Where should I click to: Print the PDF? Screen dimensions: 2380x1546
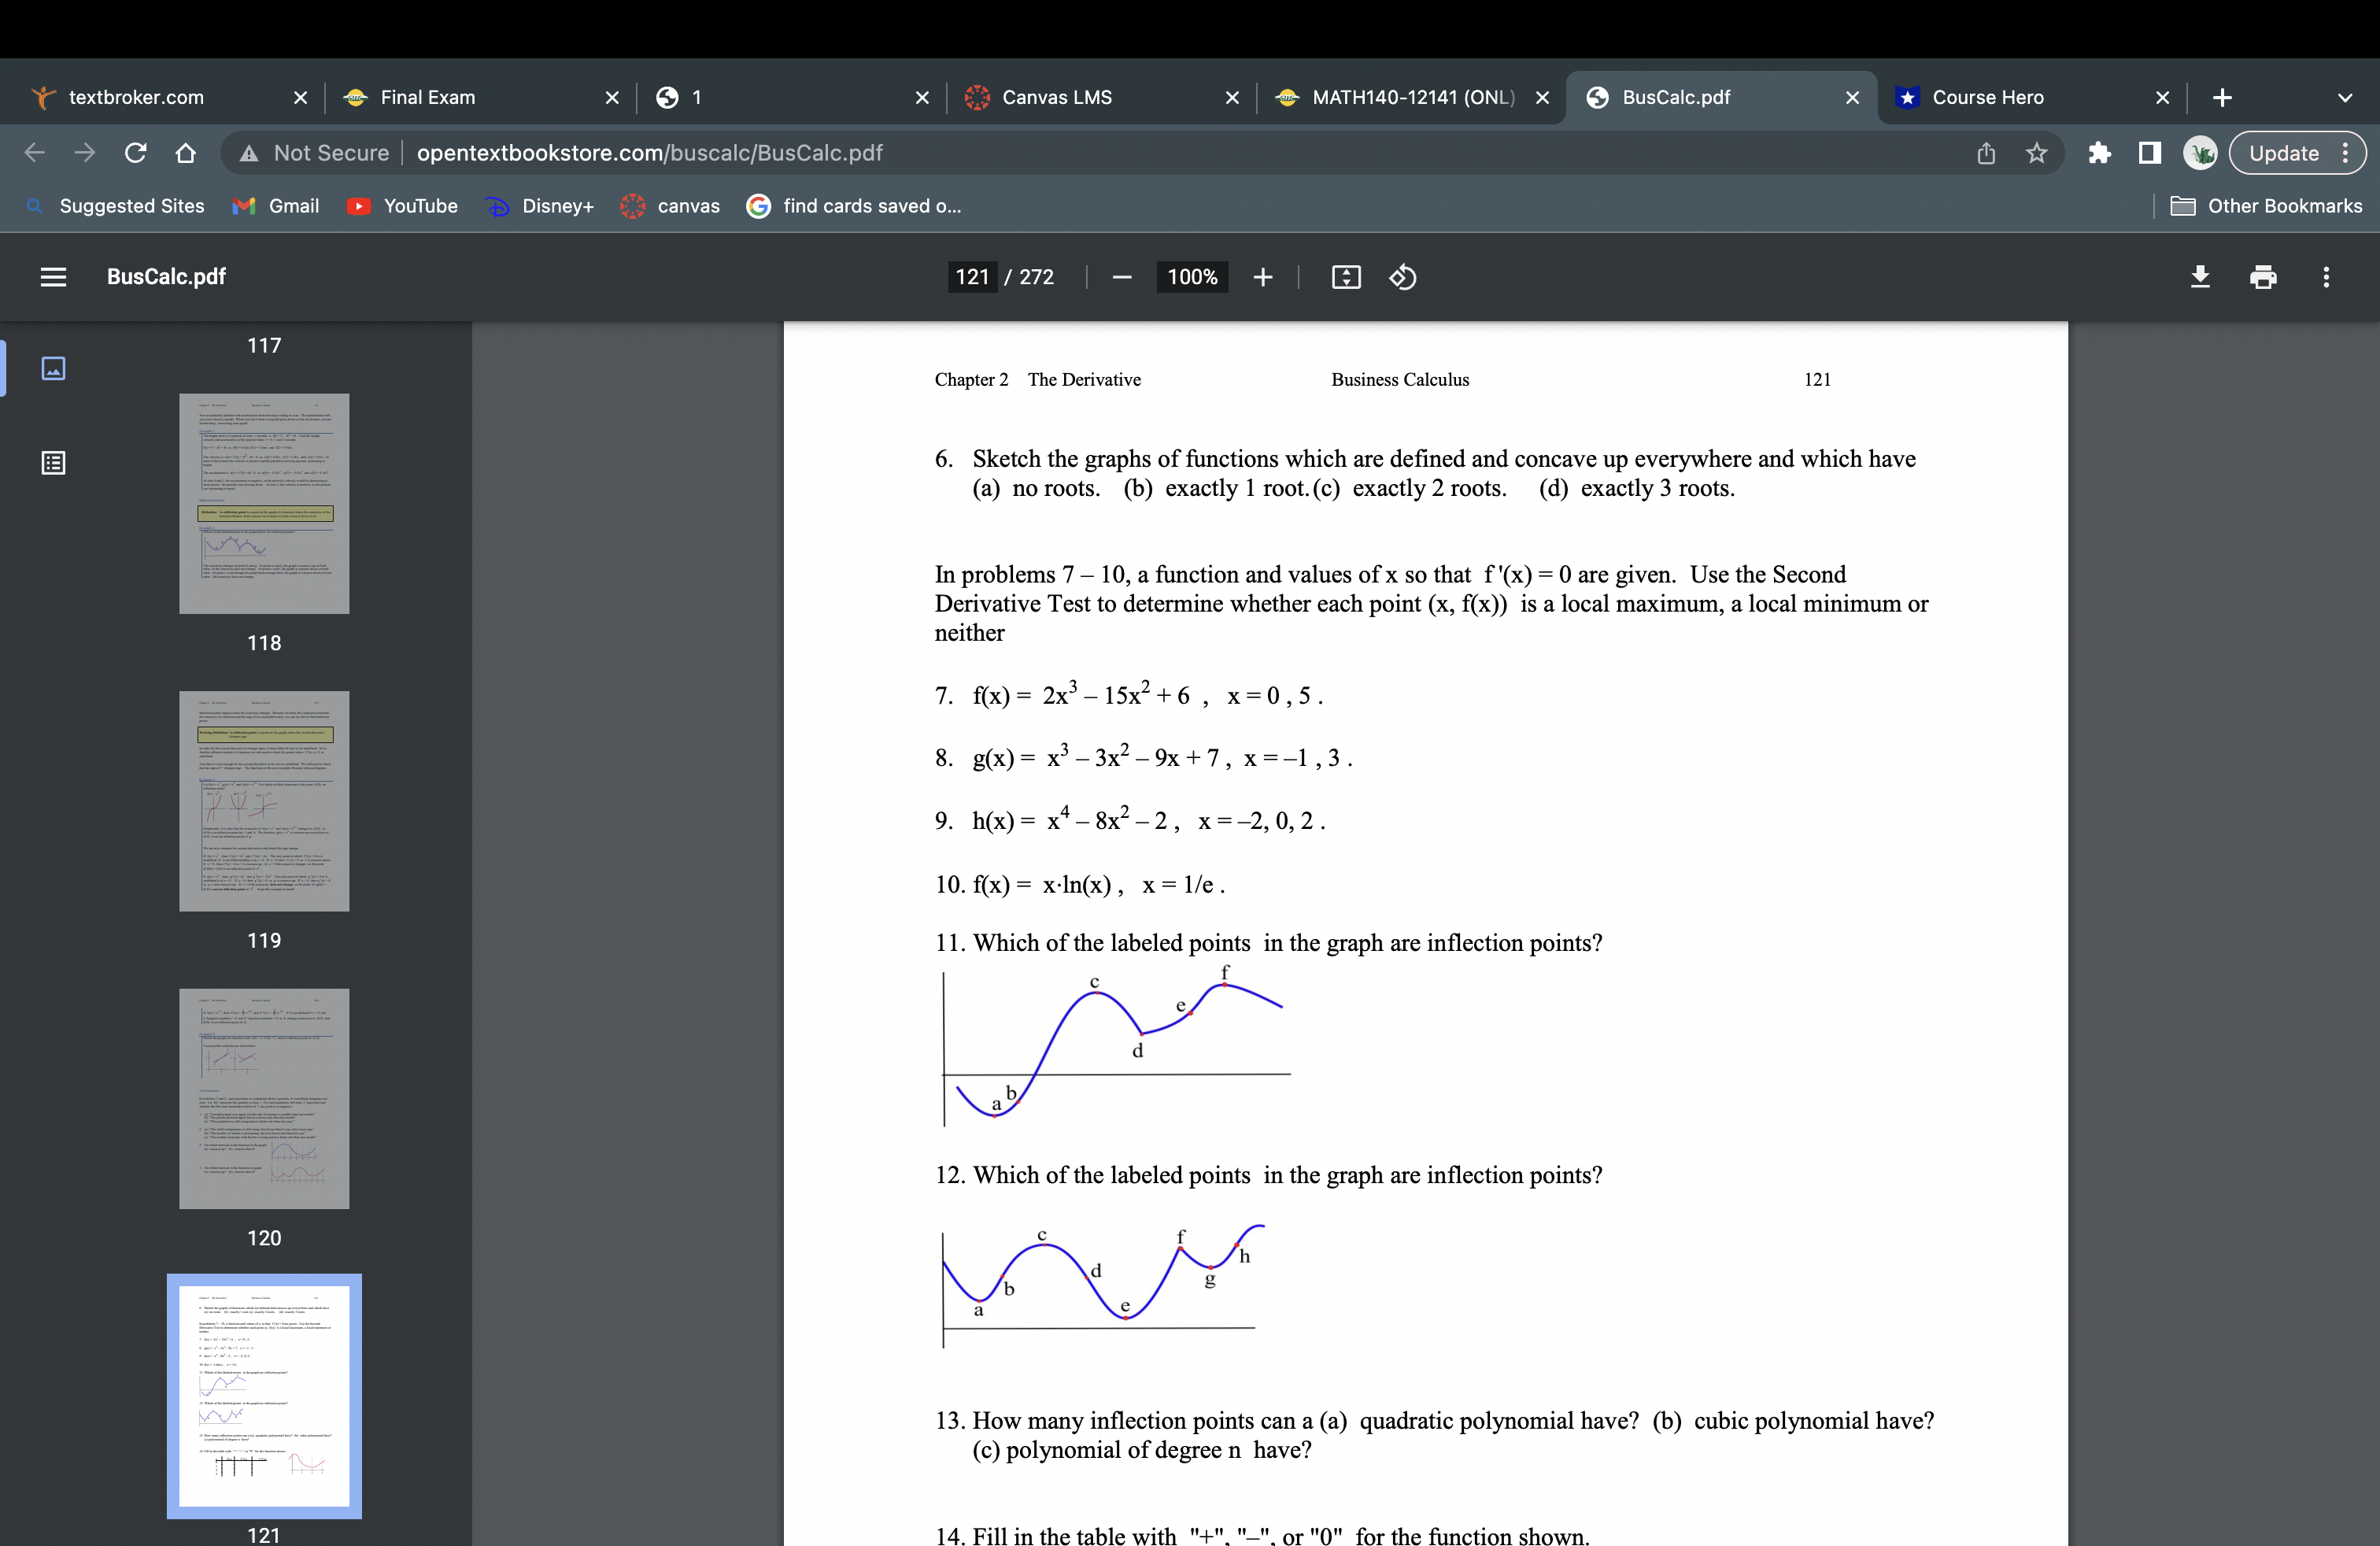(2263, 277)
